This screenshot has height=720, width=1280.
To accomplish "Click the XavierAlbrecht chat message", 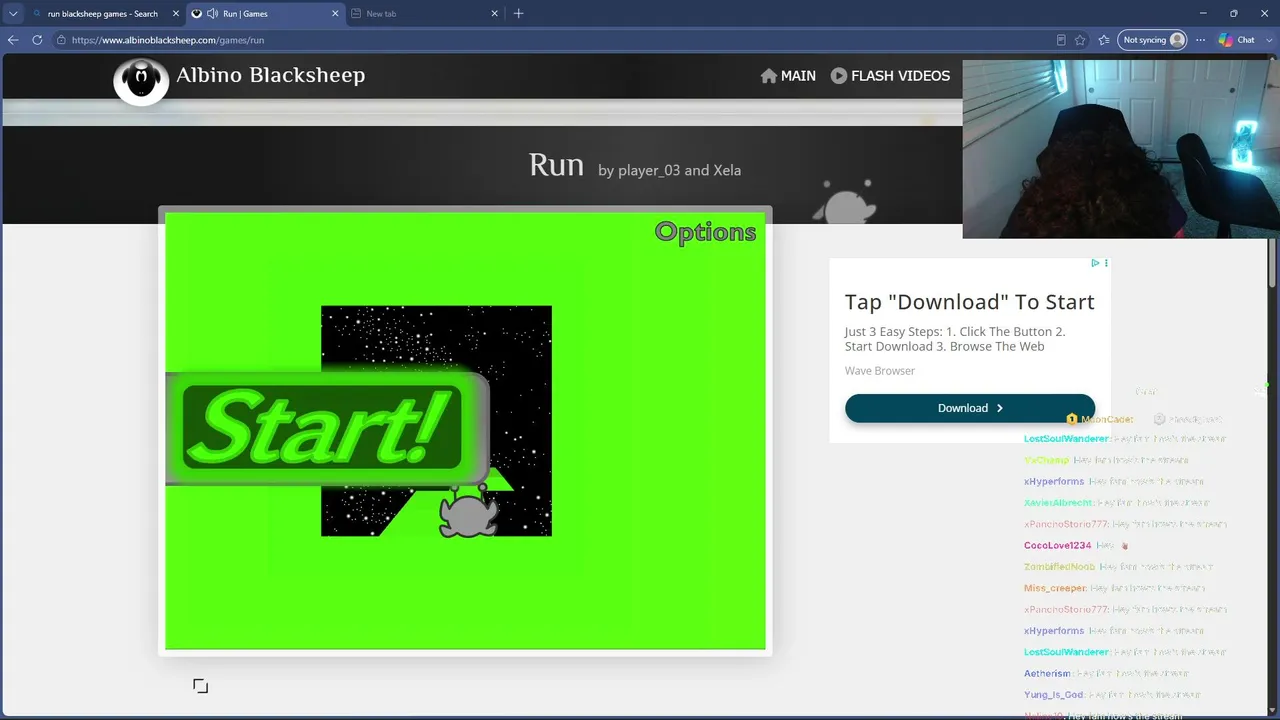I will [1117, 503].
